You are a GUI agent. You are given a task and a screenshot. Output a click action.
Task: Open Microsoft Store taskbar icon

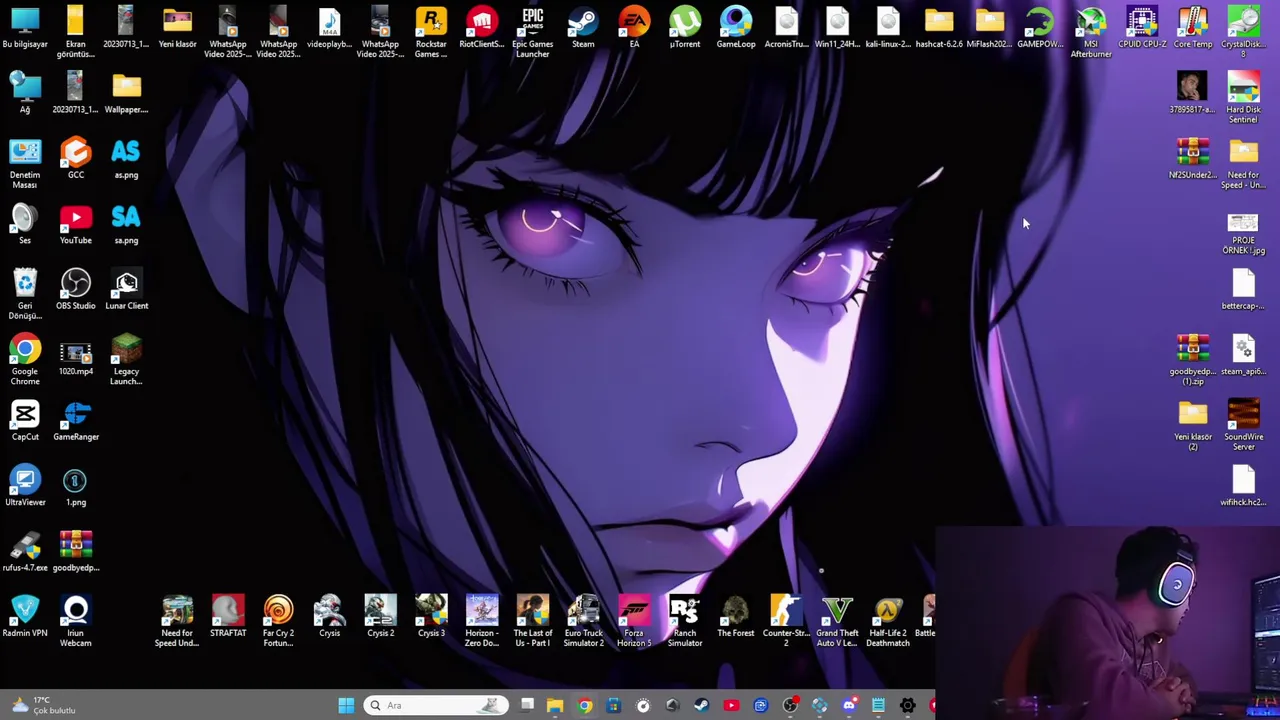pyautogui.click(x=614, y=706)
